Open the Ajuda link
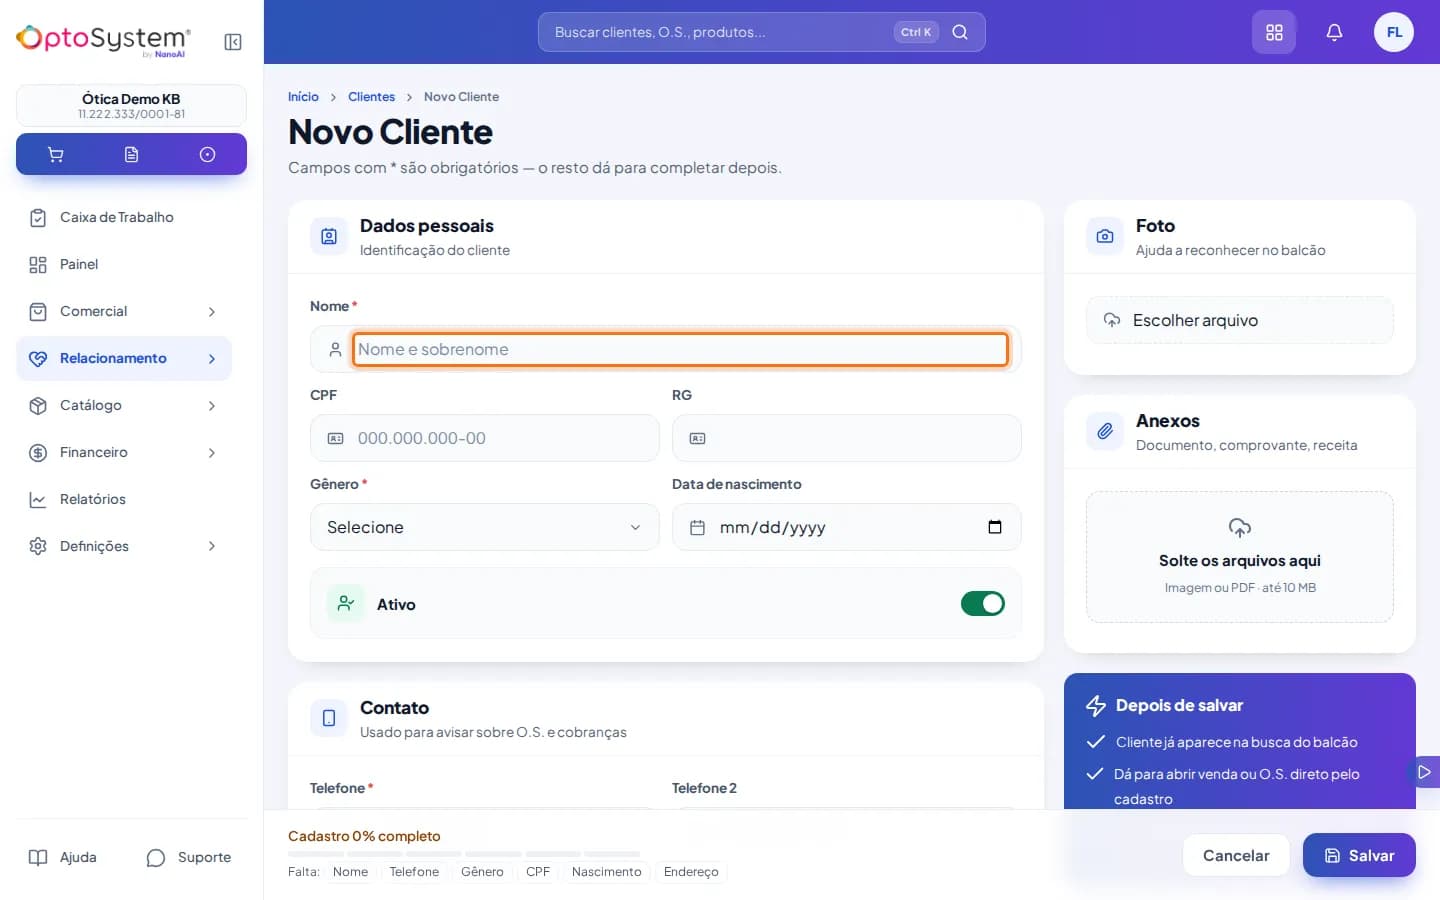 [x=63, y=857]
